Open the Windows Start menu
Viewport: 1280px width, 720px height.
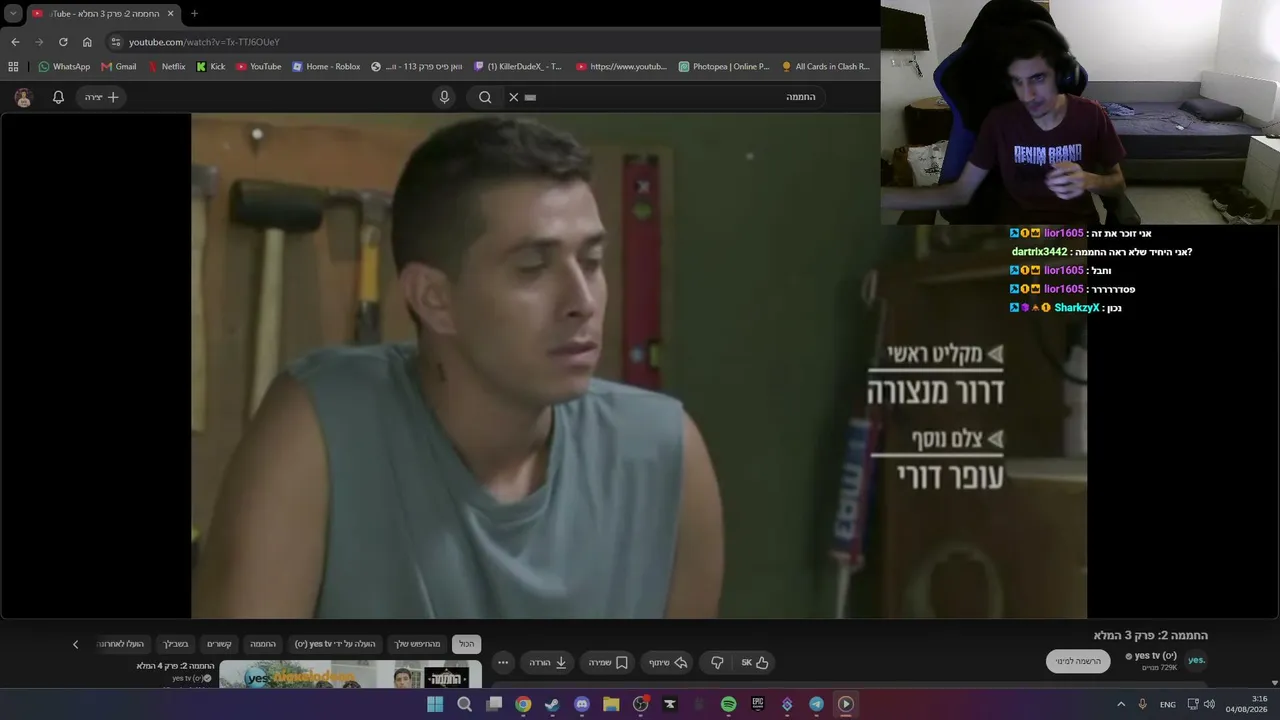point(435,704)
